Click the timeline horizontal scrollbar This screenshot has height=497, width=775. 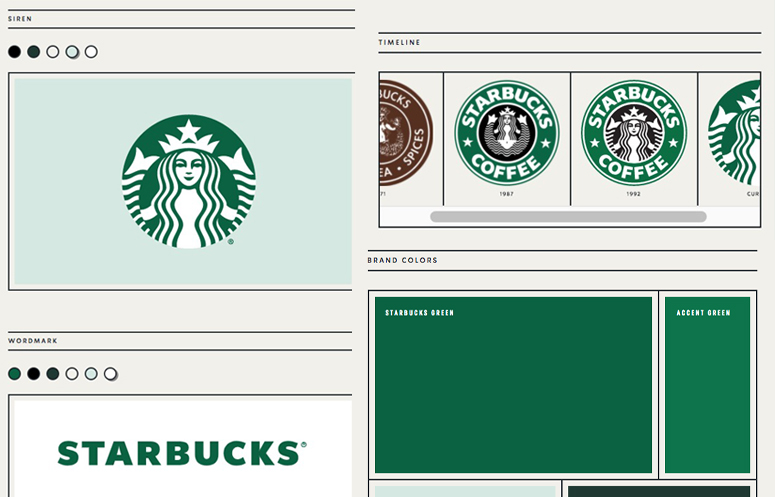(x=568, y=216)
